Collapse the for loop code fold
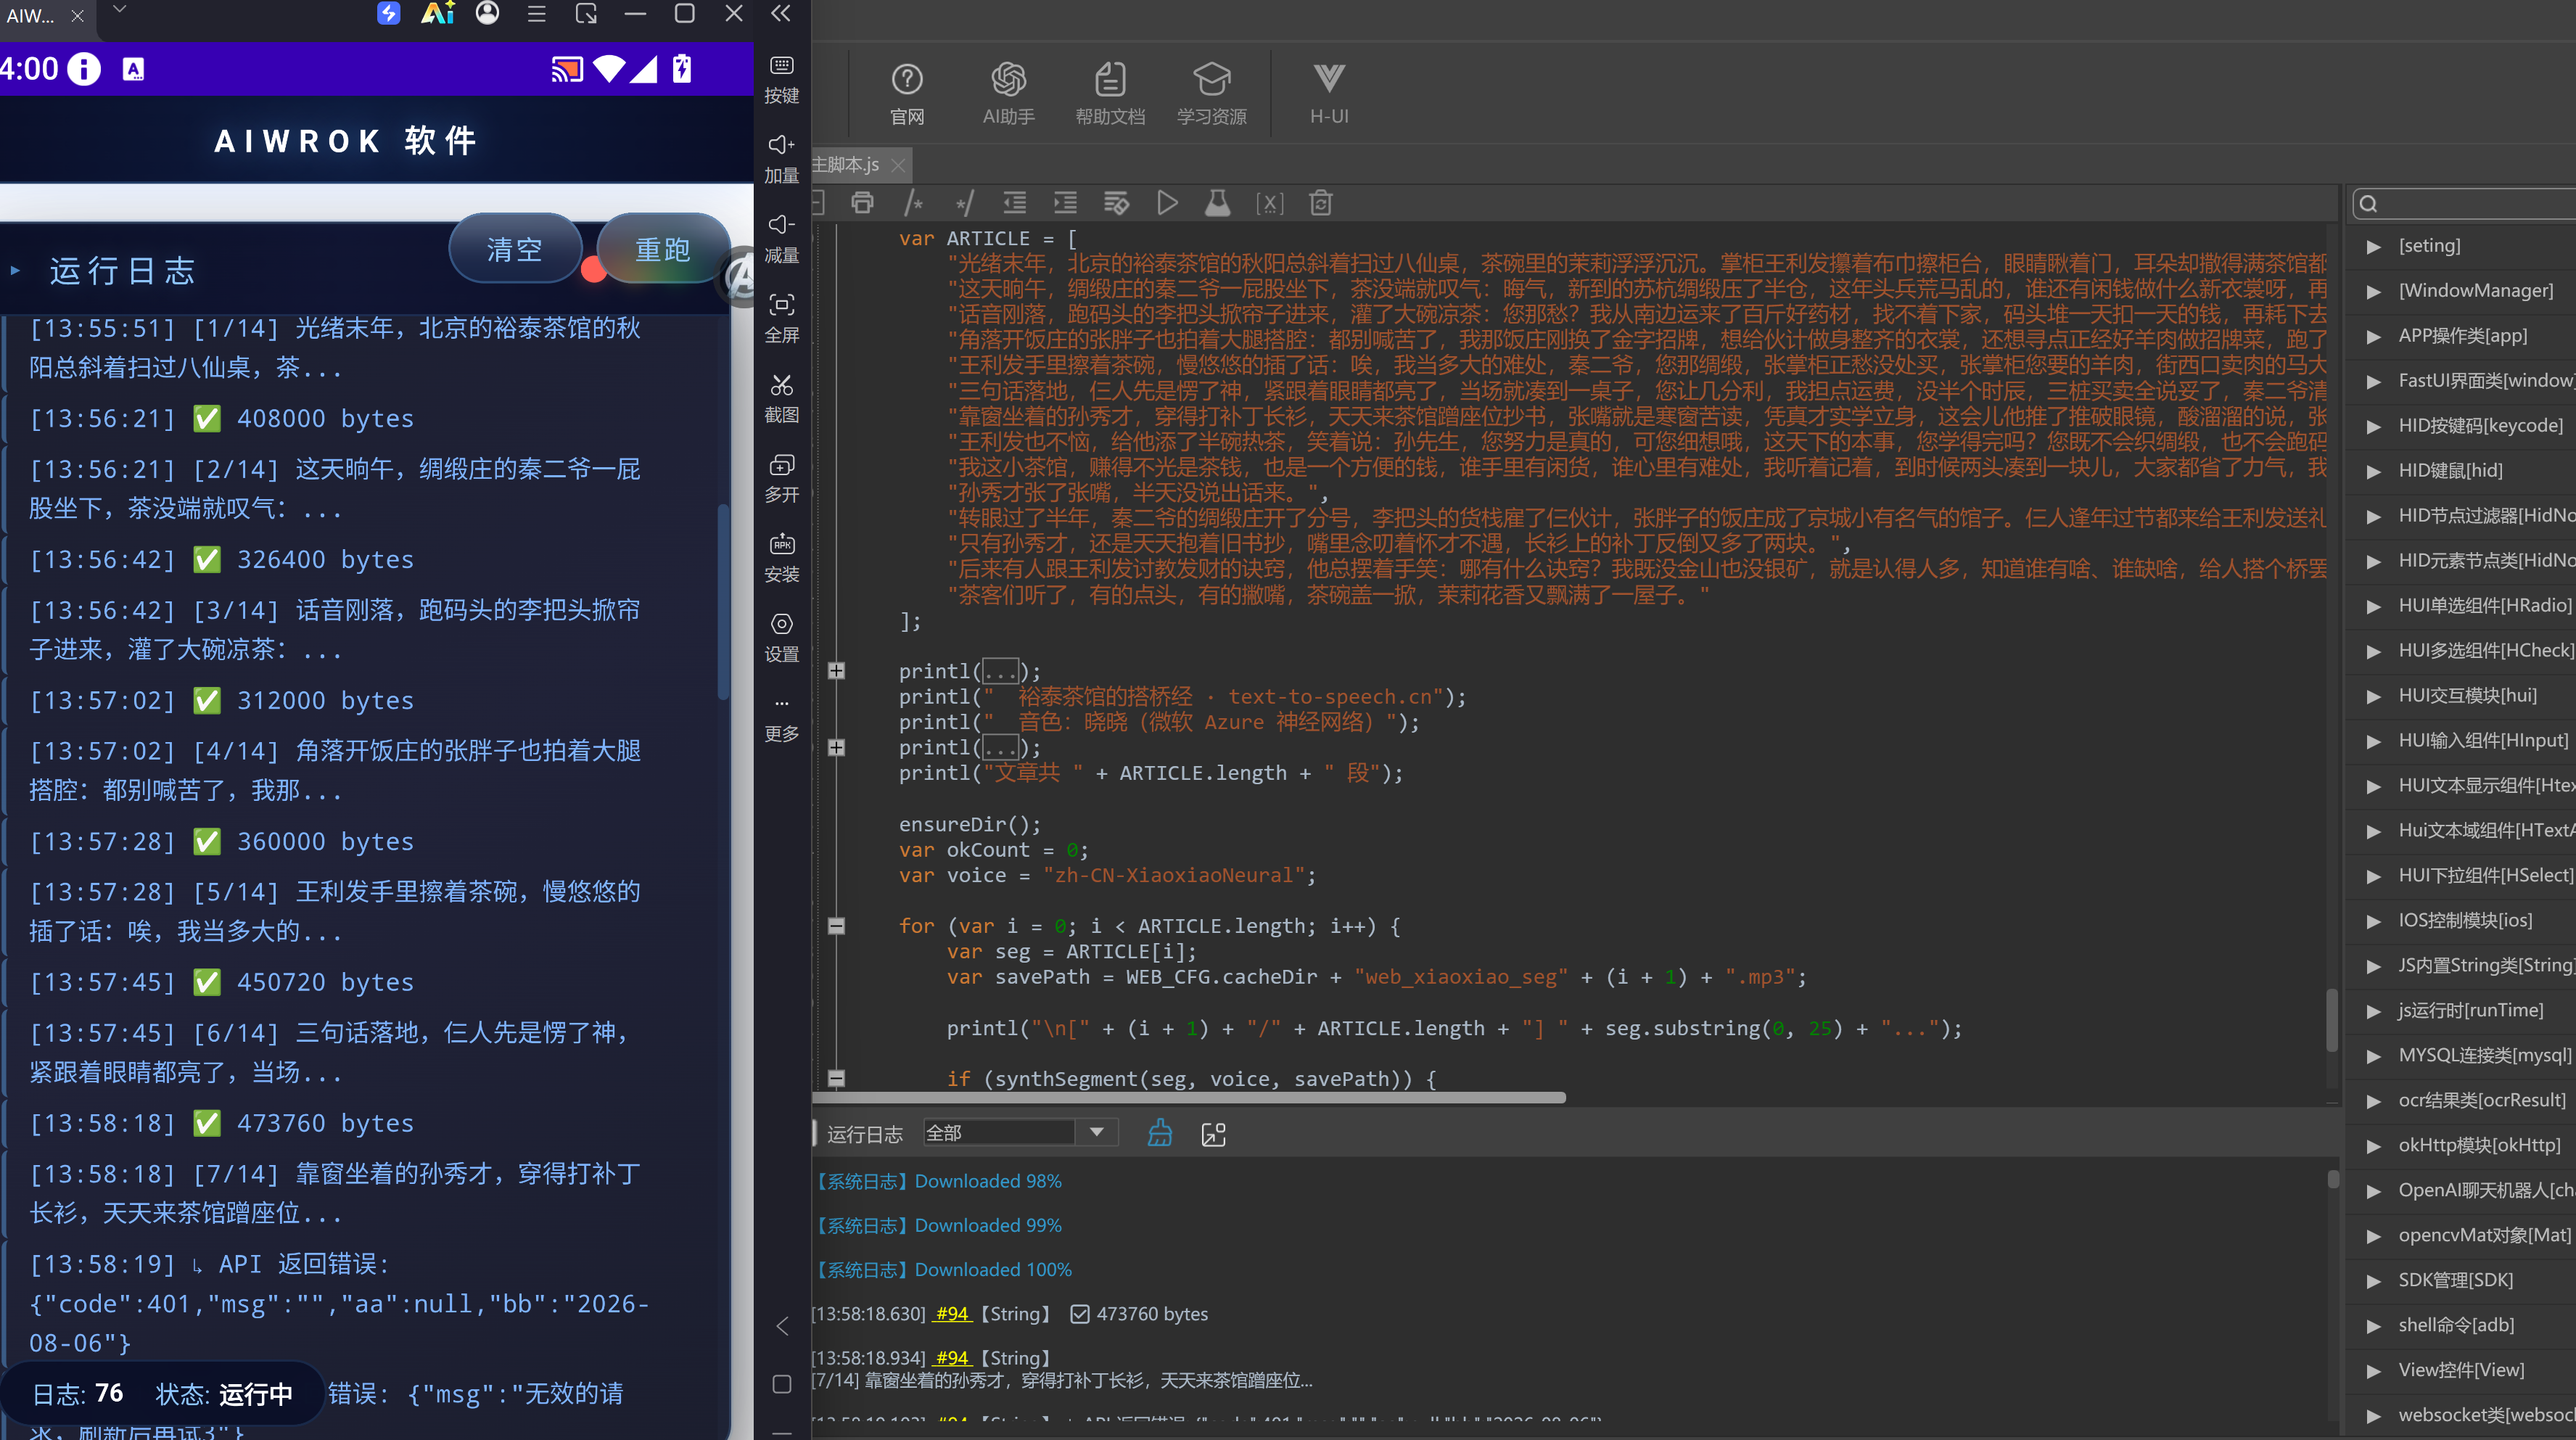The width and height of the screenshot is (2576, 1440). tap(837, 926)
